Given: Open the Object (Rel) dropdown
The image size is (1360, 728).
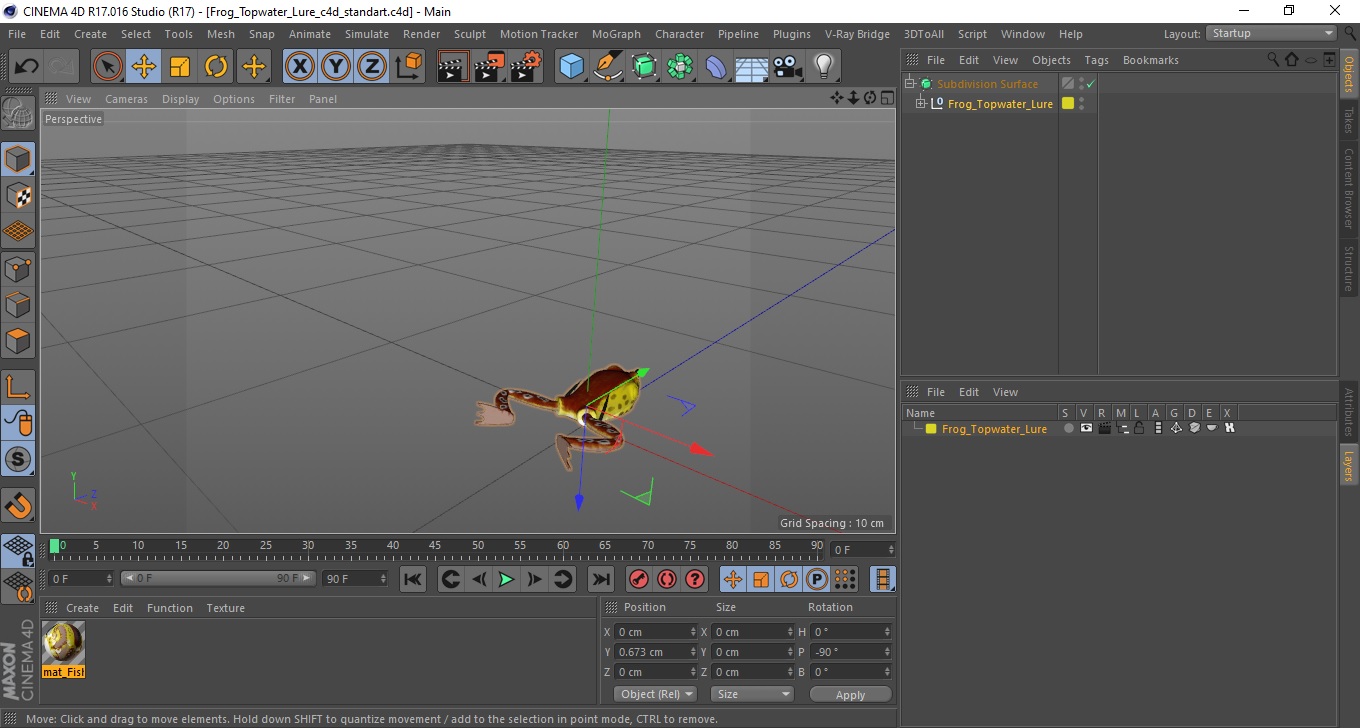Looking at the screenshot, I should (x=655, y=694).
